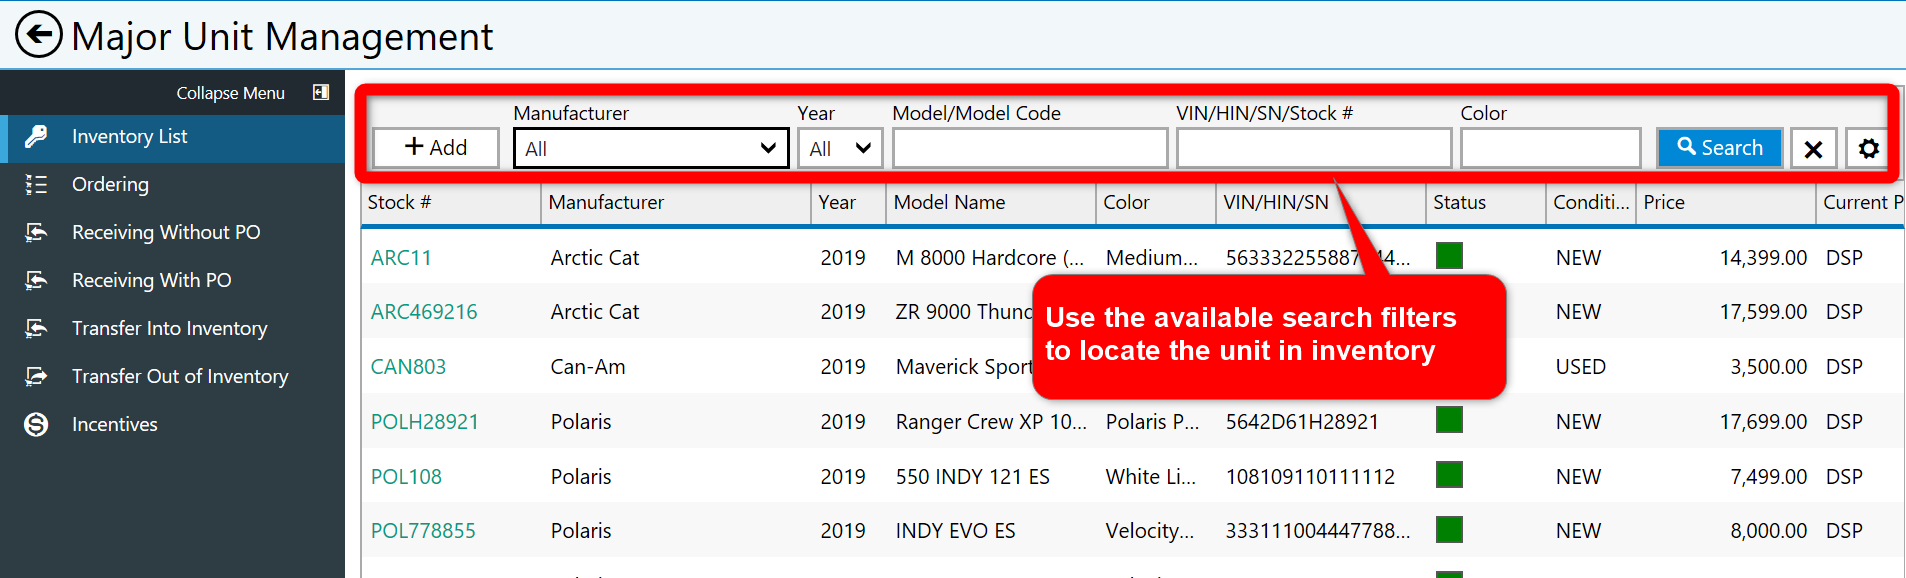This screenshot has width=1906, height=578.
Task: Sort by Color column header
Action: (x=1155, y=202)
